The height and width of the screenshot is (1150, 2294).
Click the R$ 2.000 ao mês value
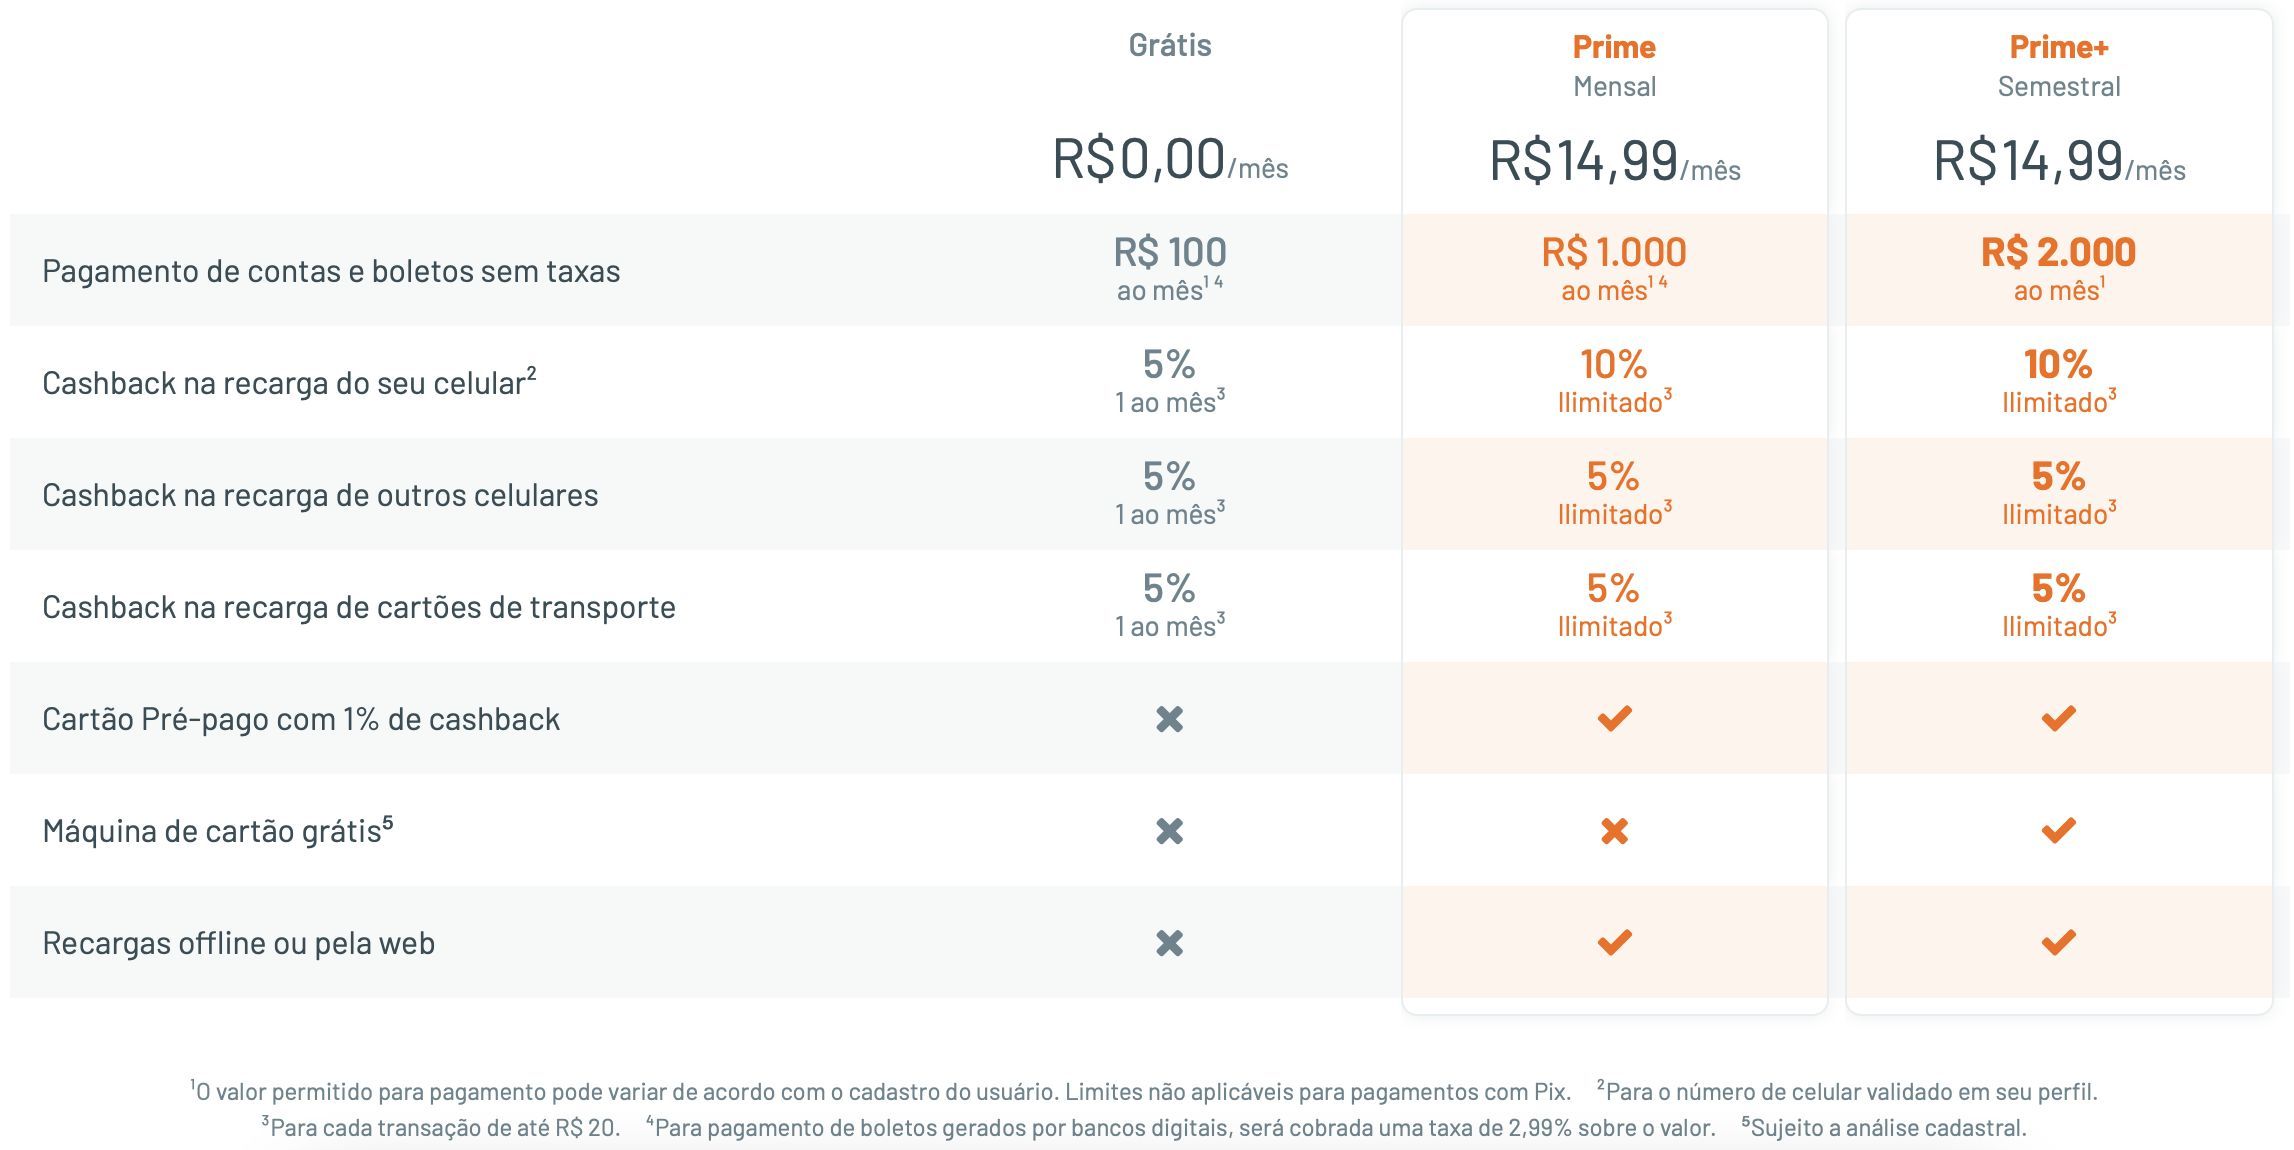coord(2058,269)
